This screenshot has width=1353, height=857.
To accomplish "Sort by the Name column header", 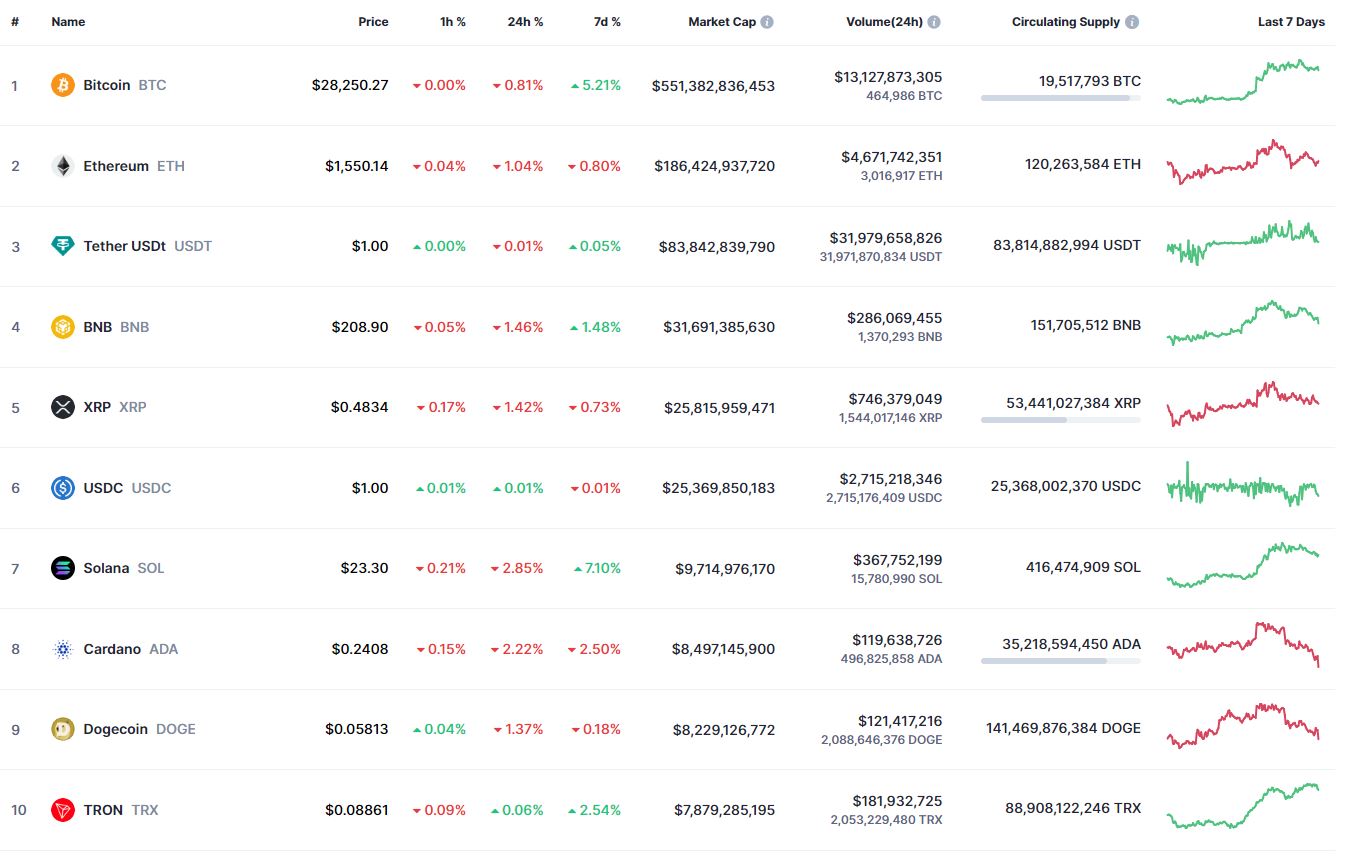I will tap(68, 22).
